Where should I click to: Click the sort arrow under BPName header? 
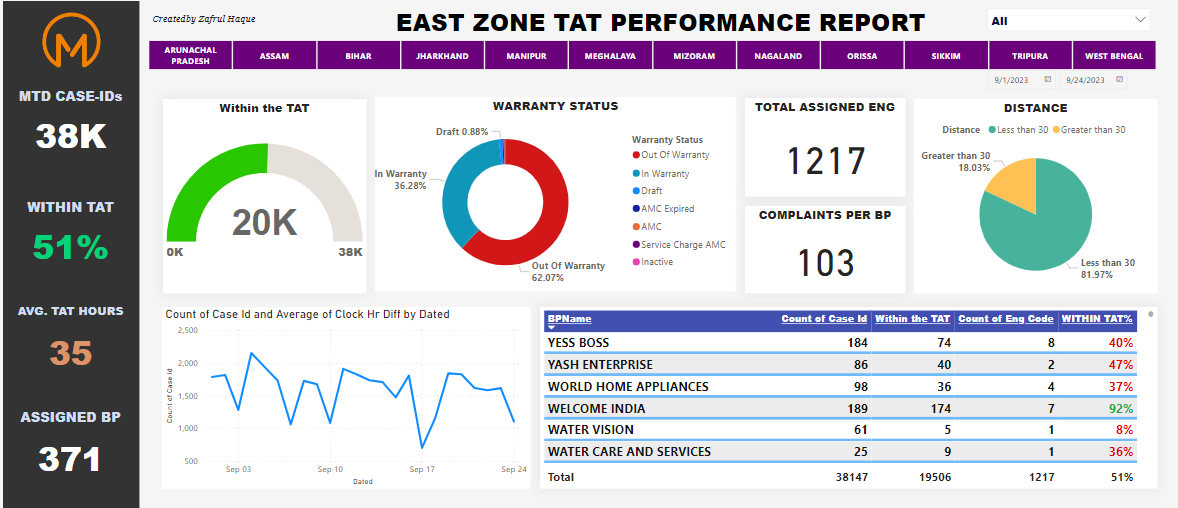[x=552, y=326]
